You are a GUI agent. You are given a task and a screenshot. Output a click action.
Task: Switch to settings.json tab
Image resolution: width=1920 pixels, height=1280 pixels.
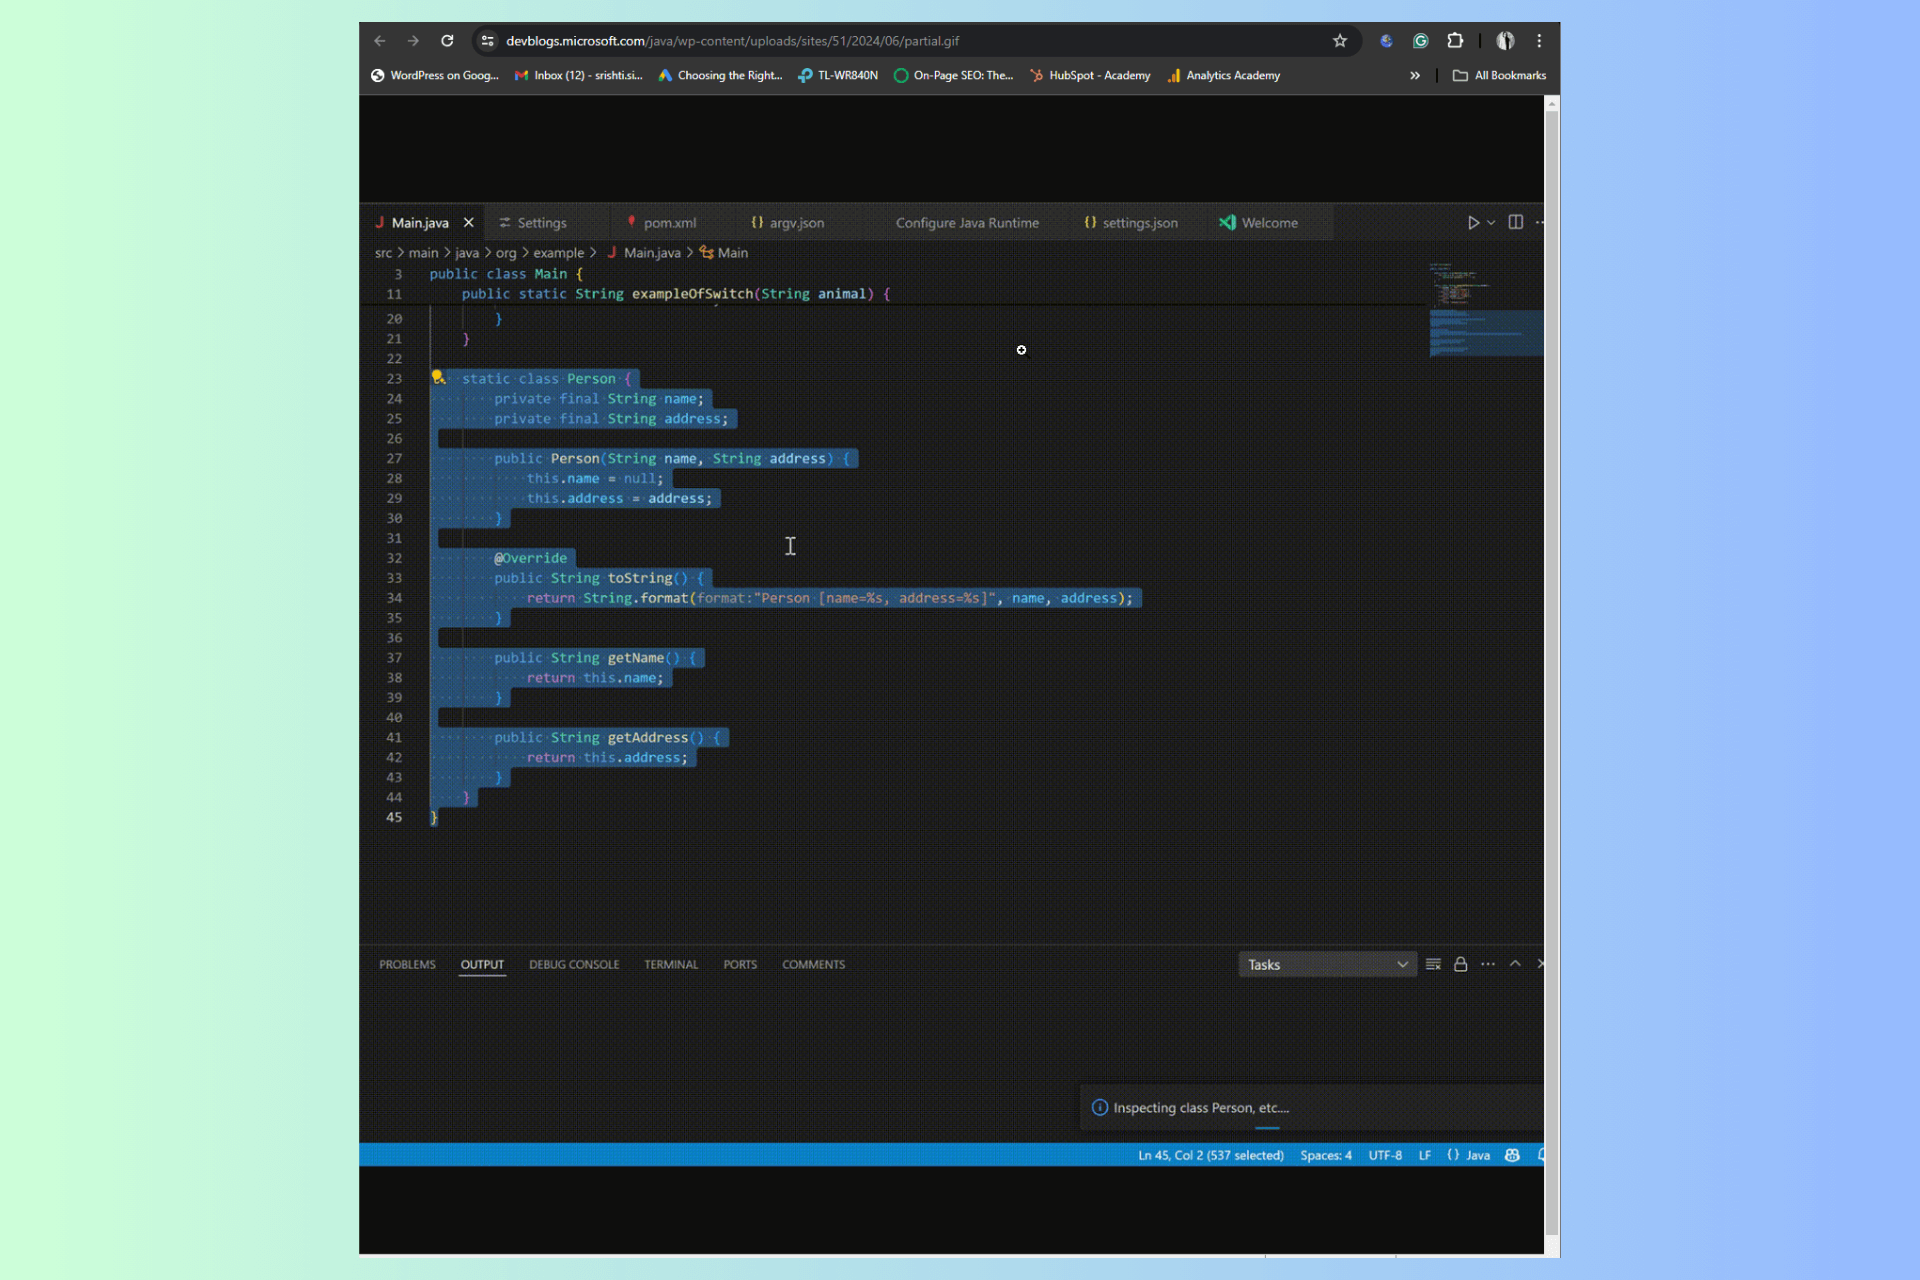1139,223
